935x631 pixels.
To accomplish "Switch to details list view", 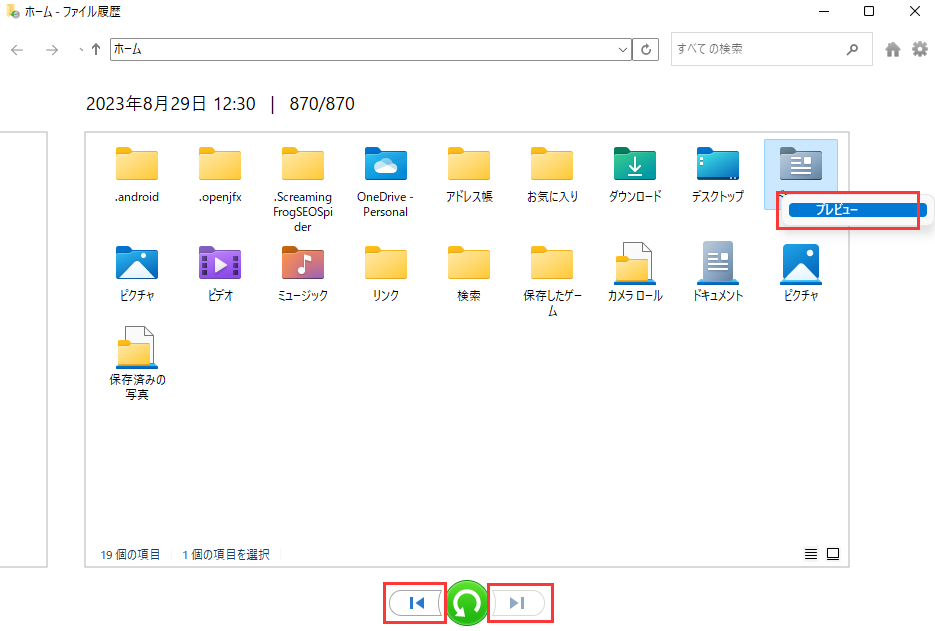I will coord(811,554).
